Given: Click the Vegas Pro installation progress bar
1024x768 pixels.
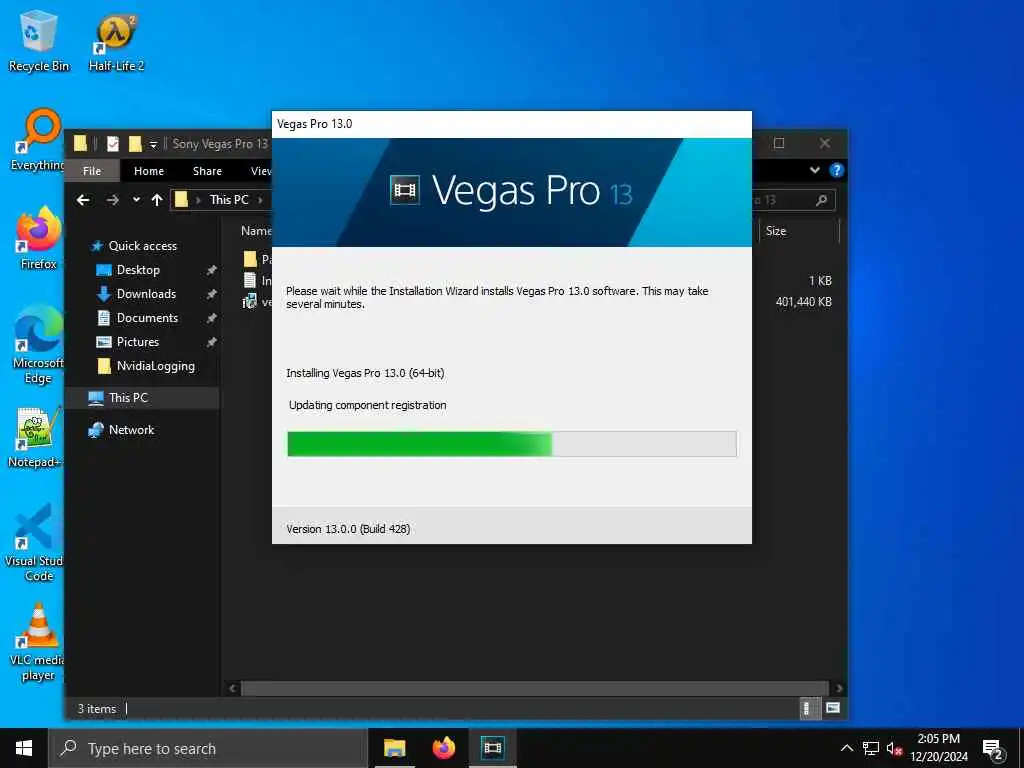Looking at the screenshot, I should point(512,444).
